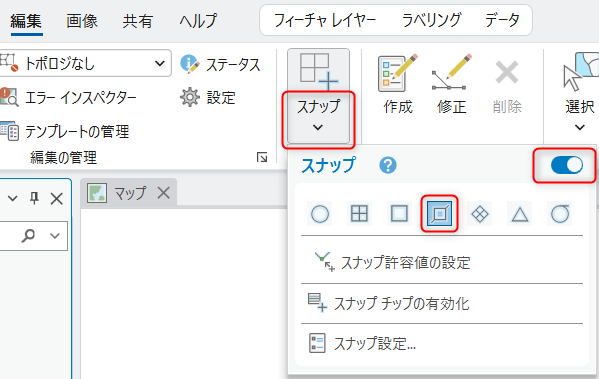Toggle the vertex snap square button

(400, 214)
